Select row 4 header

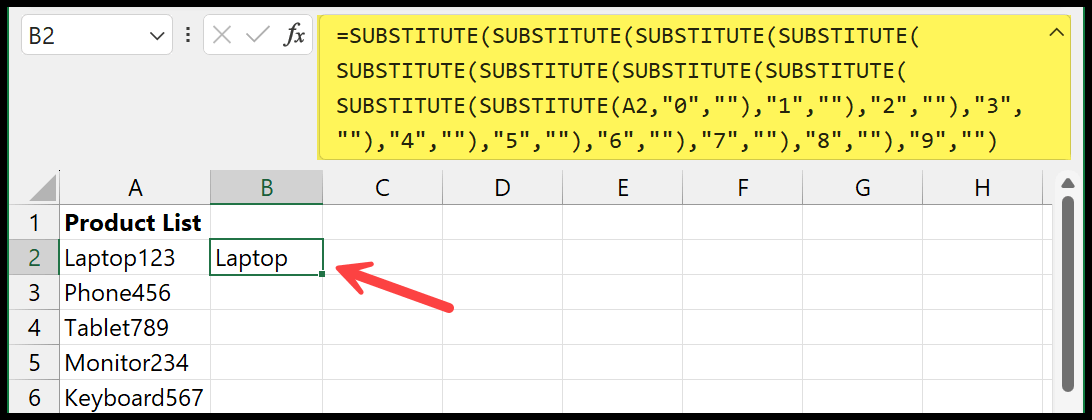pos(34,327)
